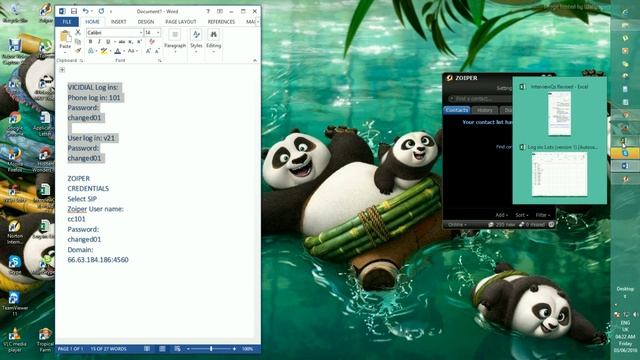This screenshot has width=640, height=360.
Task: Click the zoom out minus button
Action: click(x=188, y=349)
